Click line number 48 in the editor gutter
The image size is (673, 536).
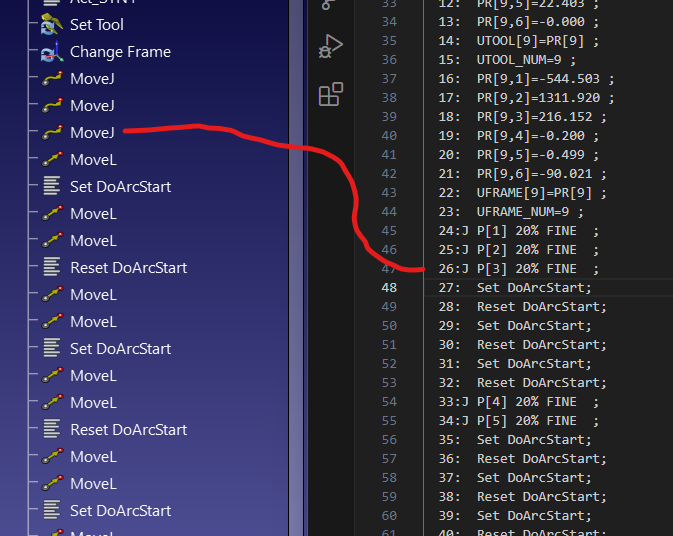click(x=388, y=288)
